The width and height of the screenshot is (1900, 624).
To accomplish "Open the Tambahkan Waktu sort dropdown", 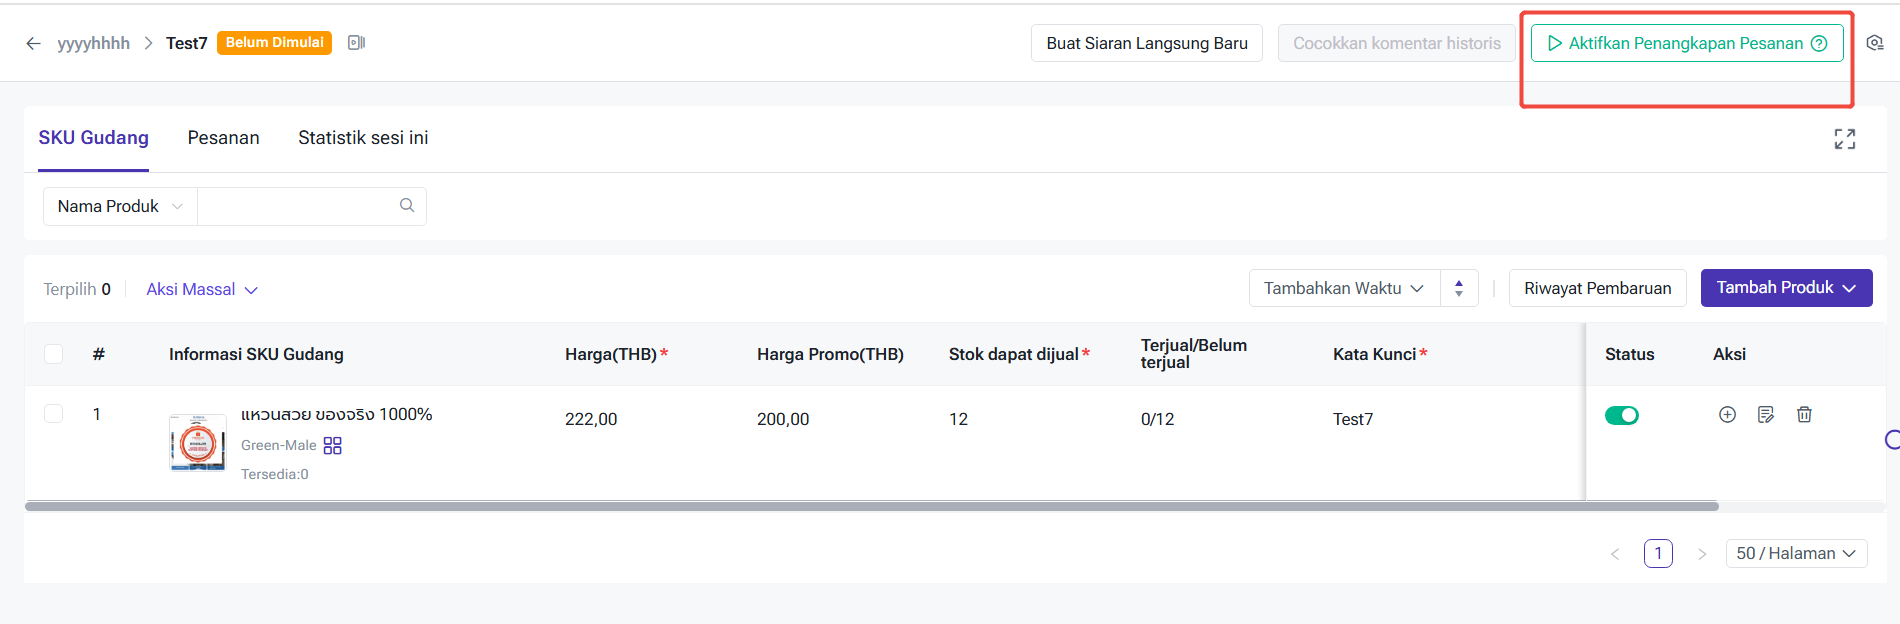I will [x=1345, y=288].
